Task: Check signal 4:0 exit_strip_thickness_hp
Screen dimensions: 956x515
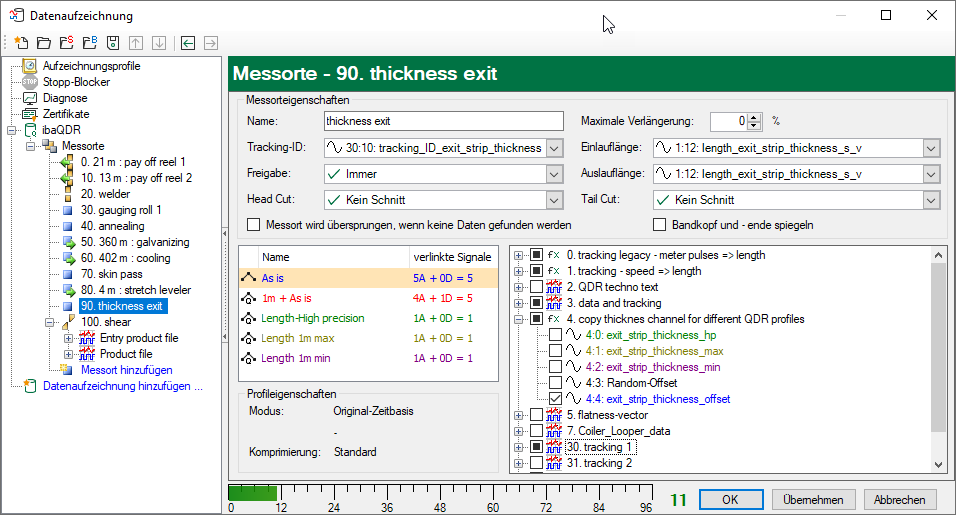Action: (555, 335)
